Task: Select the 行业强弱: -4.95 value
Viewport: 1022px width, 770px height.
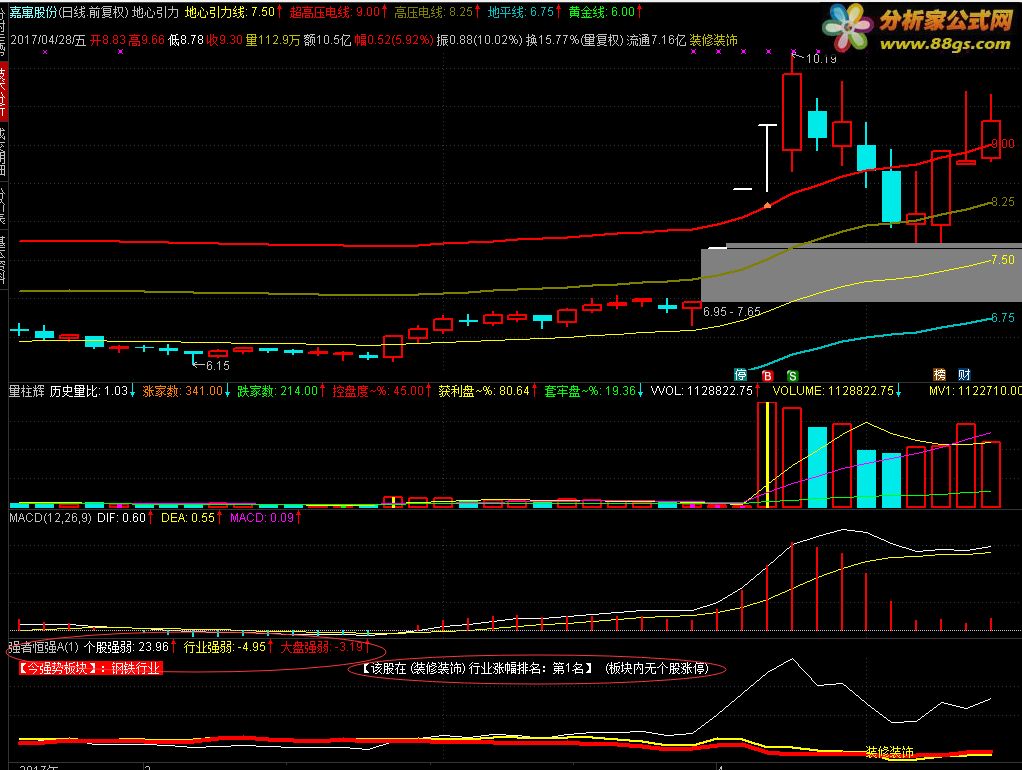Action: (x=225, y=647)
